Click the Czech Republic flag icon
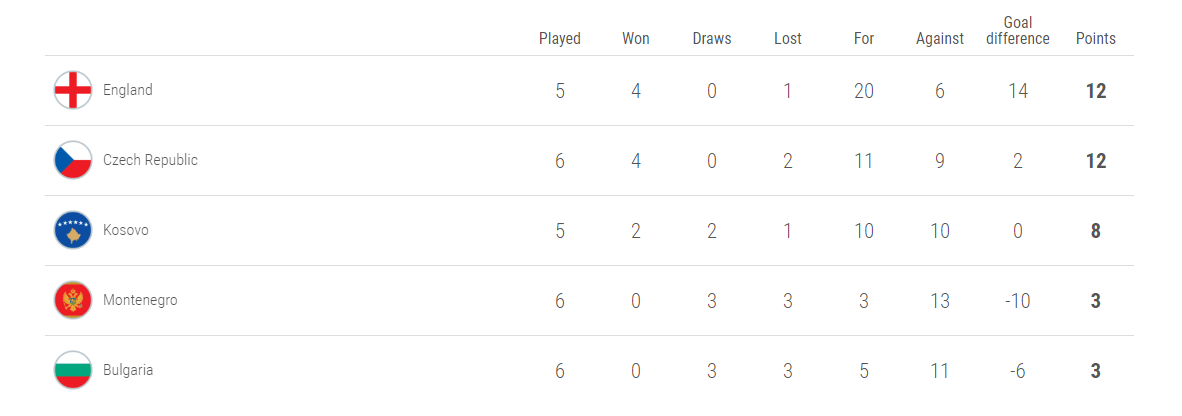This screenshot has height=416, width=1182. (x=73, y=161)
